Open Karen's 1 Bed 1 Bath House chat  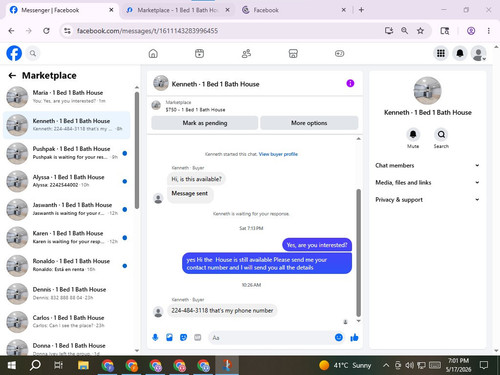(x=67, y=237)
